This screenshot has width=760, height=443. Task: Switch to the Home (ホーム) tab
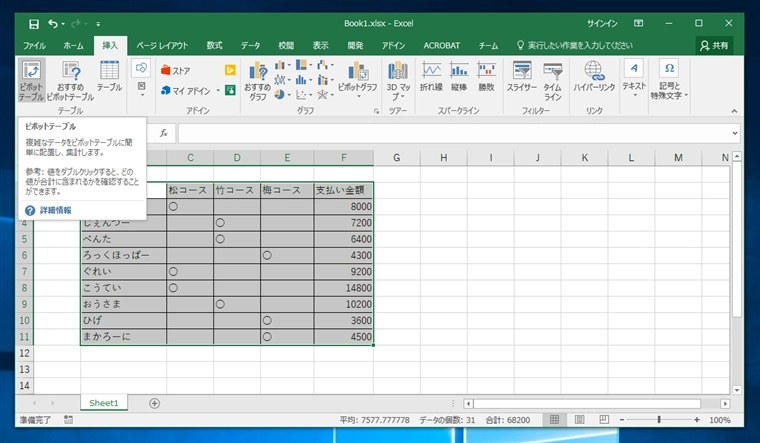pyautogui.click(x=73, y=46)
